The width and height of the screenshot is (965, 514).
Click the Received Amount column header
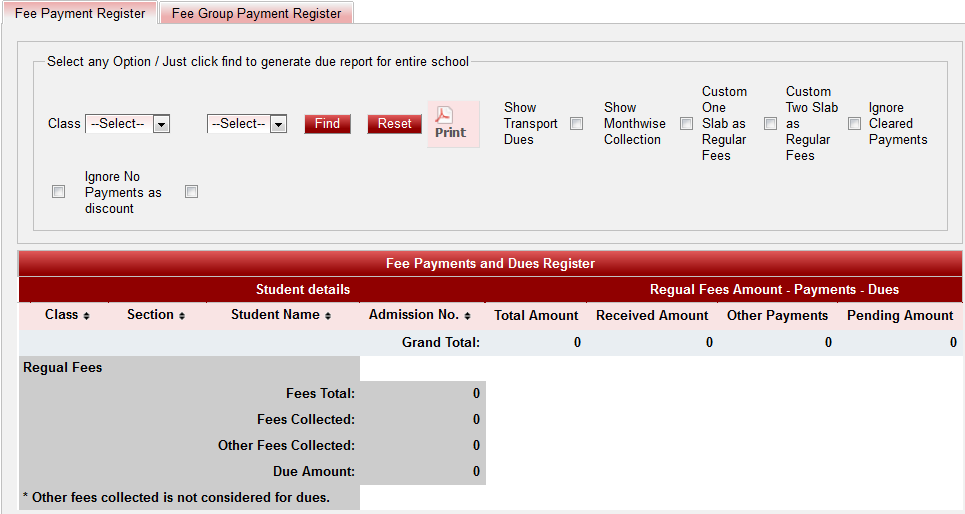[652, 316]
